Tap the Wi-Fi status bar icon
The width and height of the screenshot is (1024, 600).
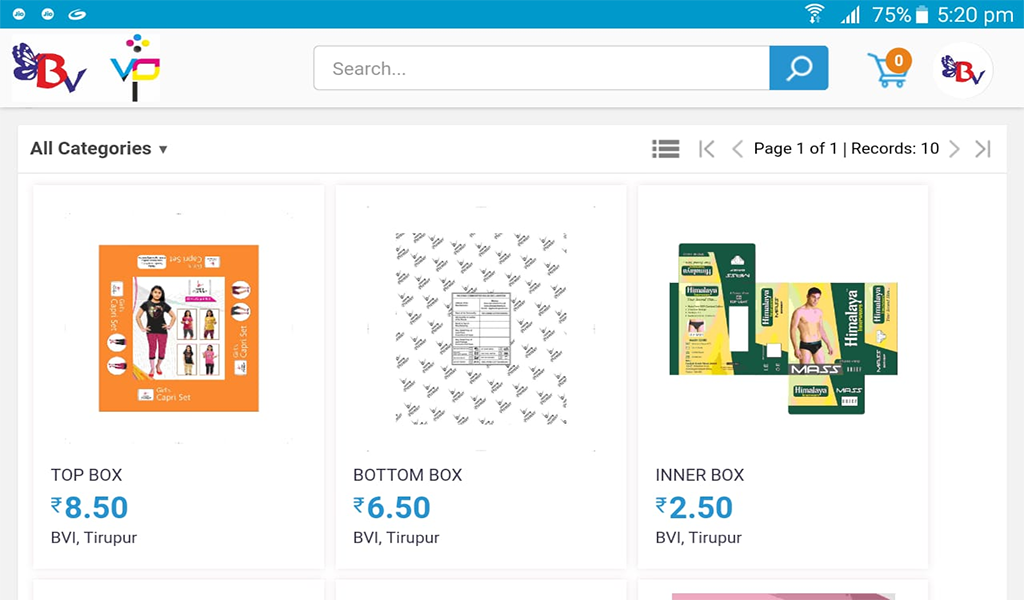pos(814,14)
